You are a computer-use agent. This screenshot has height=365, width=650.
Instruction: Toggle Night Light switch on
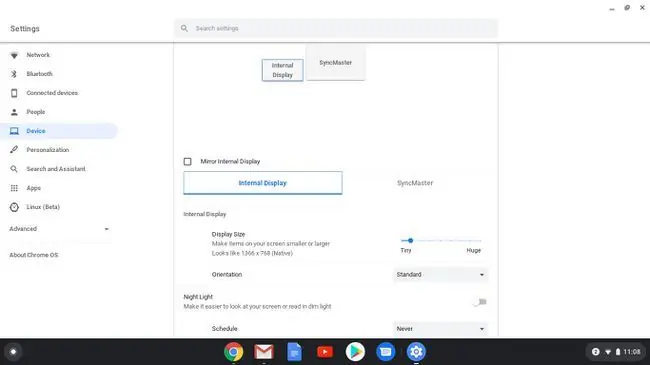480,302
